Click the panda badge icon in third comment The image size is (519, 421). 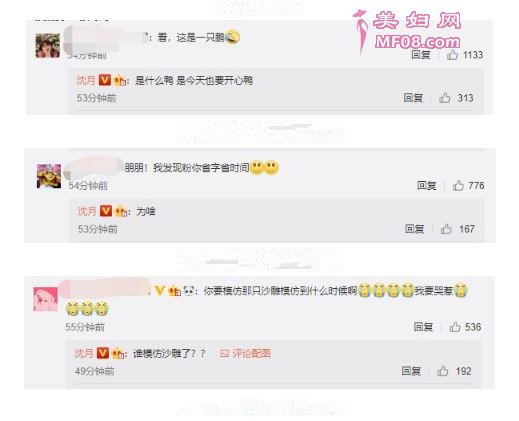[x=189, y=291]
